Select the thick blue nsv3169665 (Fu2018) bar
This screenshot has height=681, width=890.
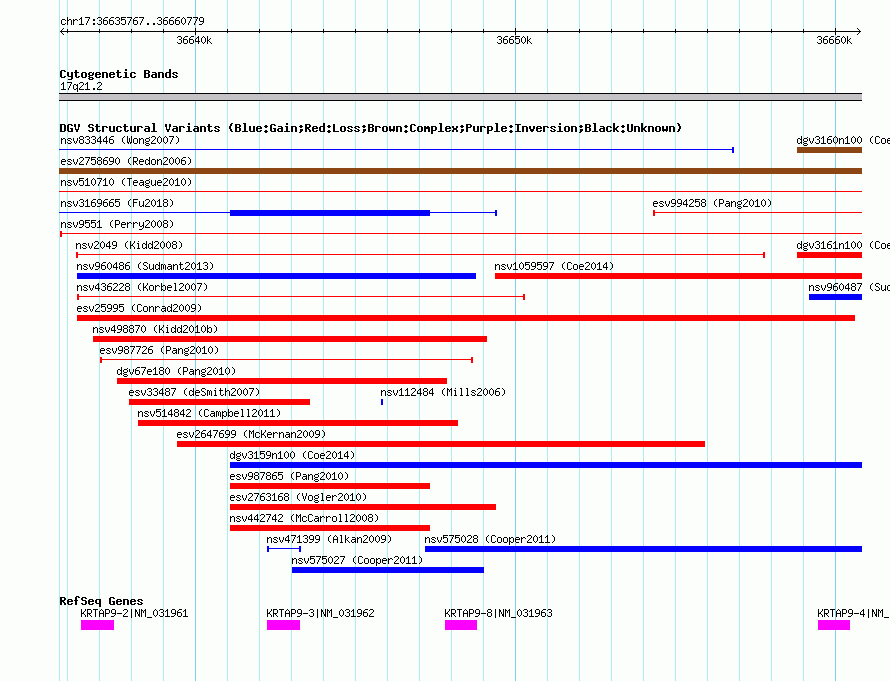(330, 213)
